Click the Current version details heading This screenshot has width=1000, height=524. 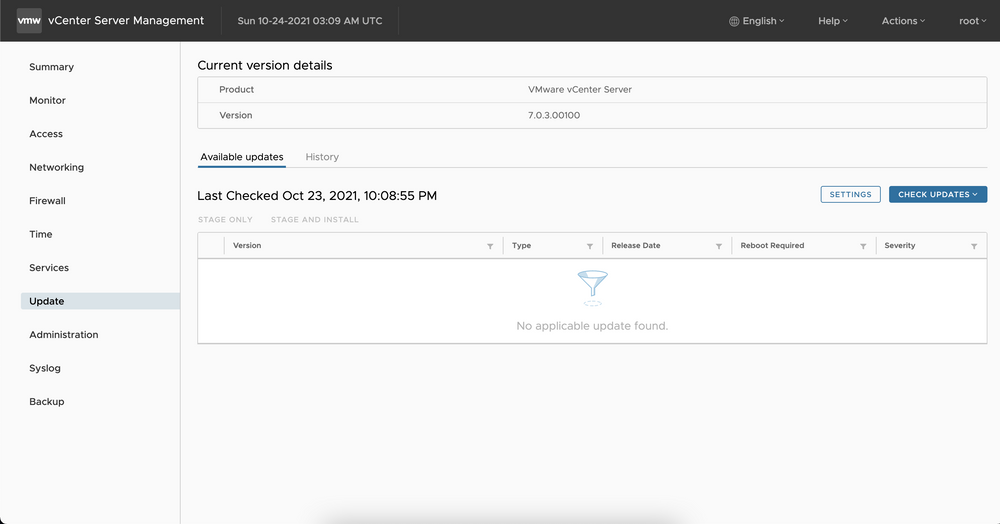tap(265, 66)
